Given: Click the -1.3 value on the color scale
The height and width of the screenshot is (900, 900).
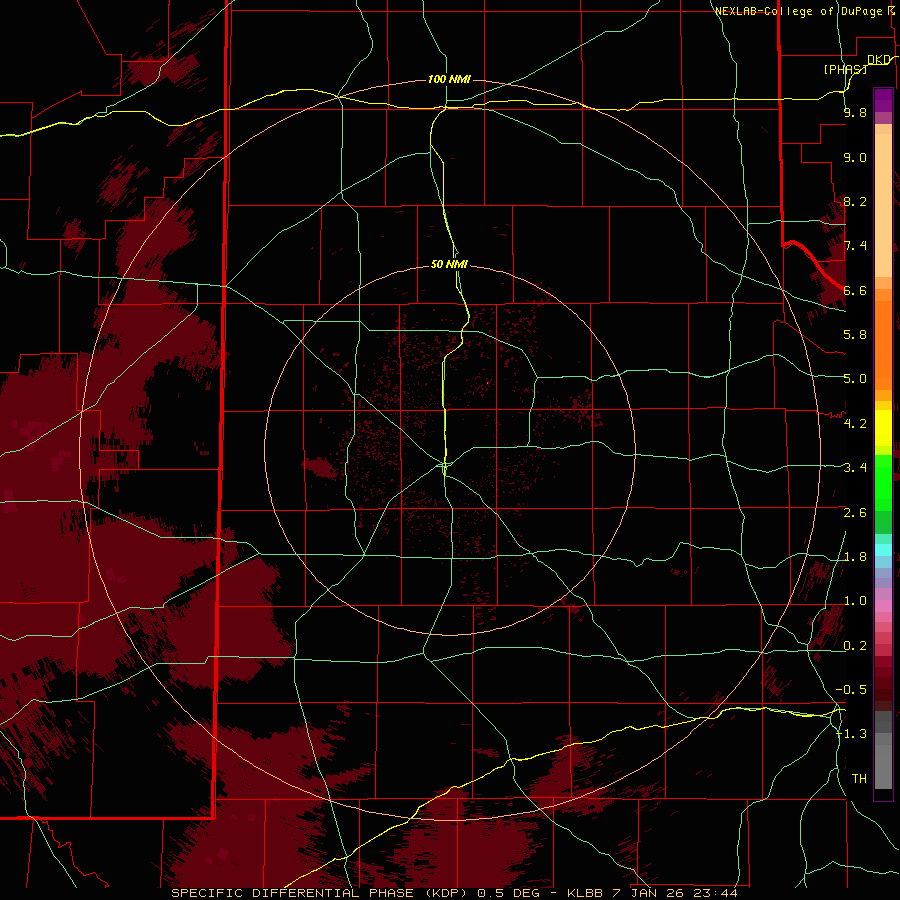Looking at the screenshot, I should 851,734.
